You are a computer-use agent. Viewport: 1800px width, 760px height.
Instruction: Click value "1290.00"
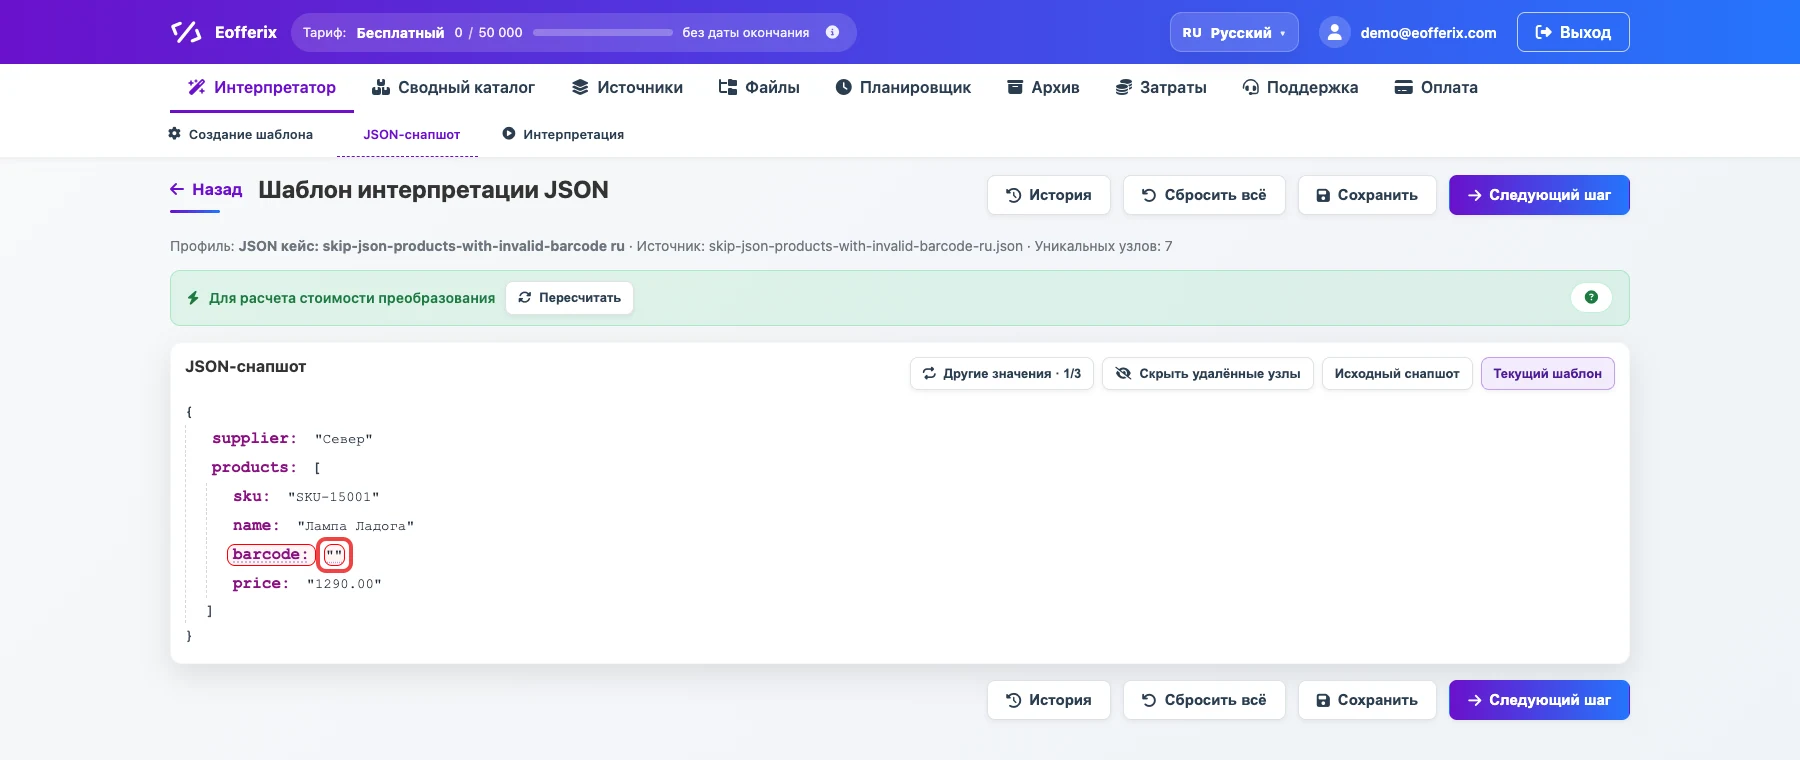click(x=344, y=584)
